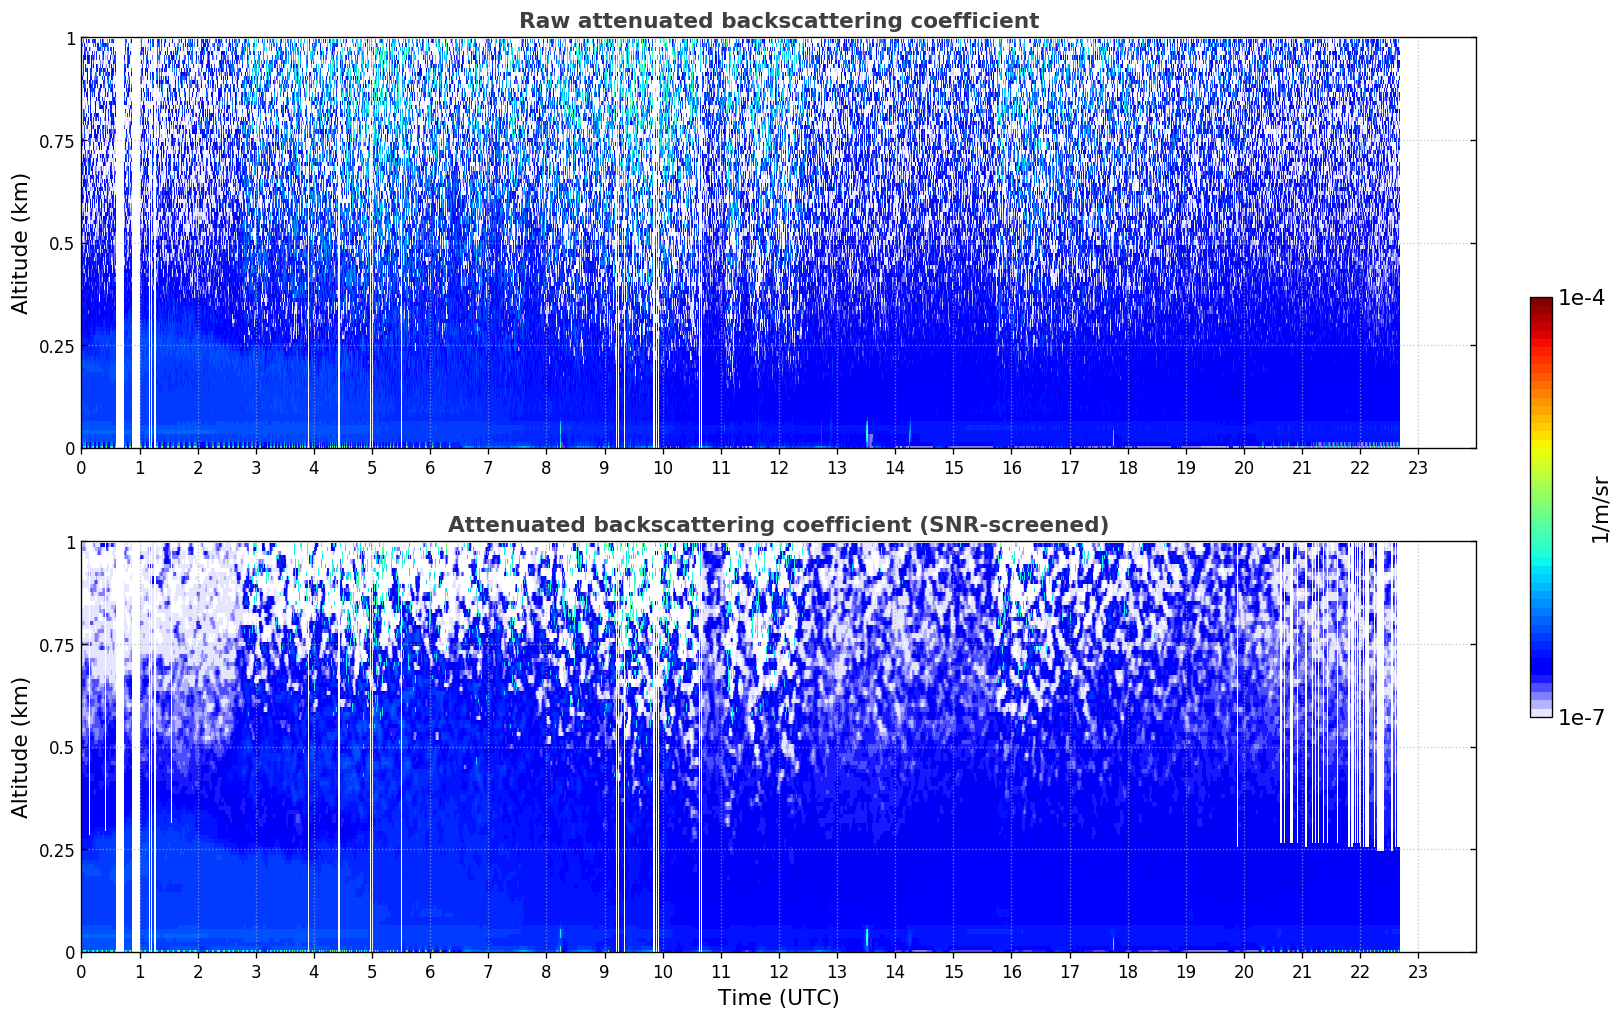
Task: Click the hour 10 tick label under the SNR-screened plot
Action: 662,972
